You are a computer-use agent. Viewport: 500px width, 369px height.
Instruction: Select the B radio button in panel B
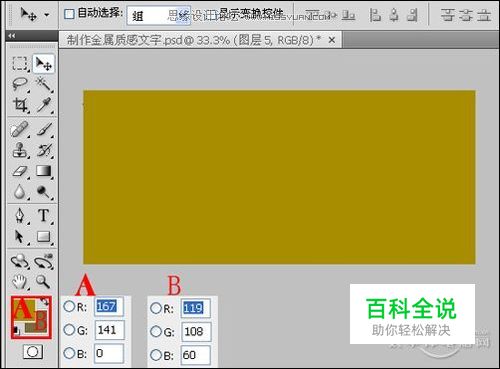click(x=156, y=355)
